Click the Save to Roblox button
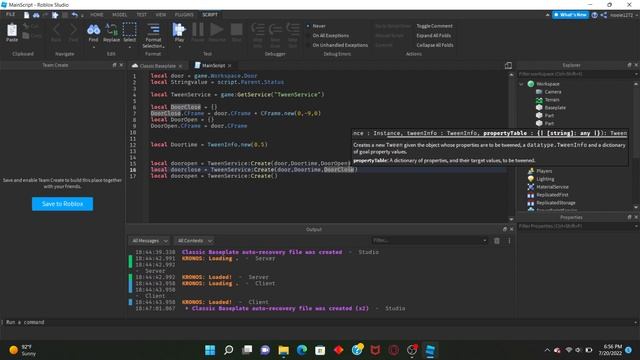This screenshot has height=360, width=640. pos(62,204)
